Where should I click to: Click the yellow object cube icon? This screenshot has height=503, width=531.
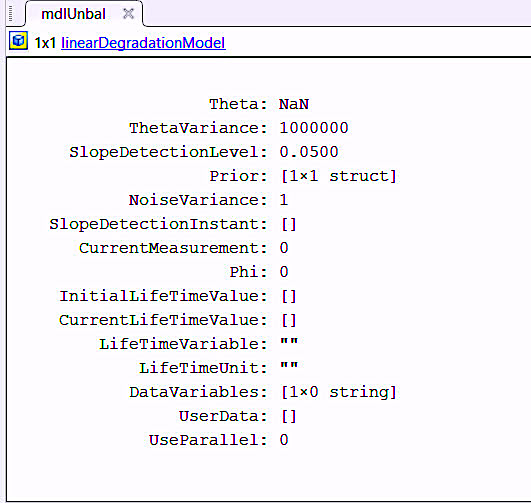click(x=18, y=41)
